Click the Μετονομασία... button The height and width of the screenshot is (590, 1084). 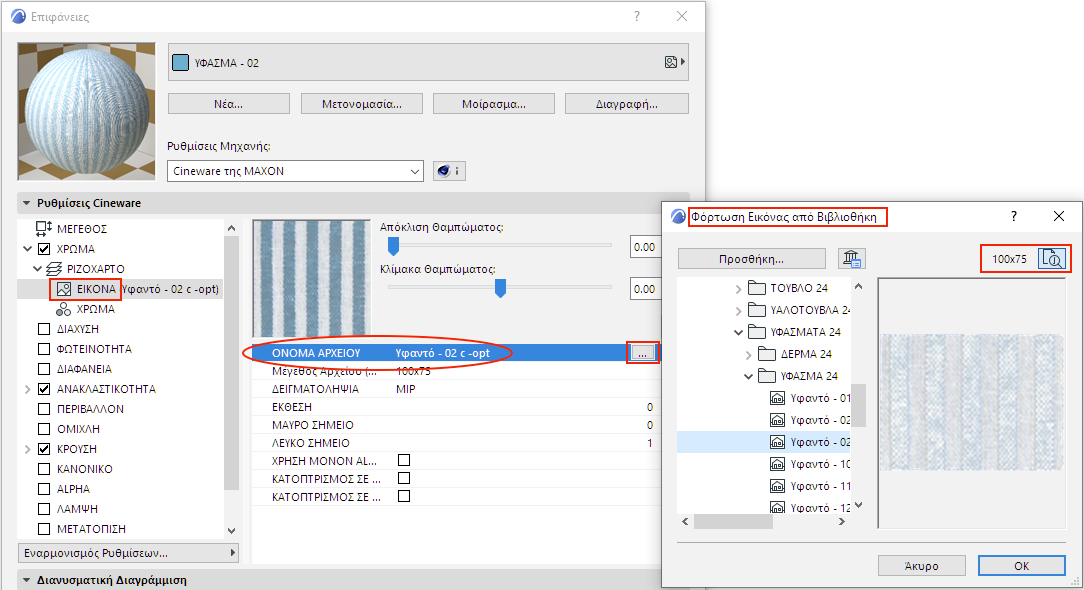pos(362,104)
